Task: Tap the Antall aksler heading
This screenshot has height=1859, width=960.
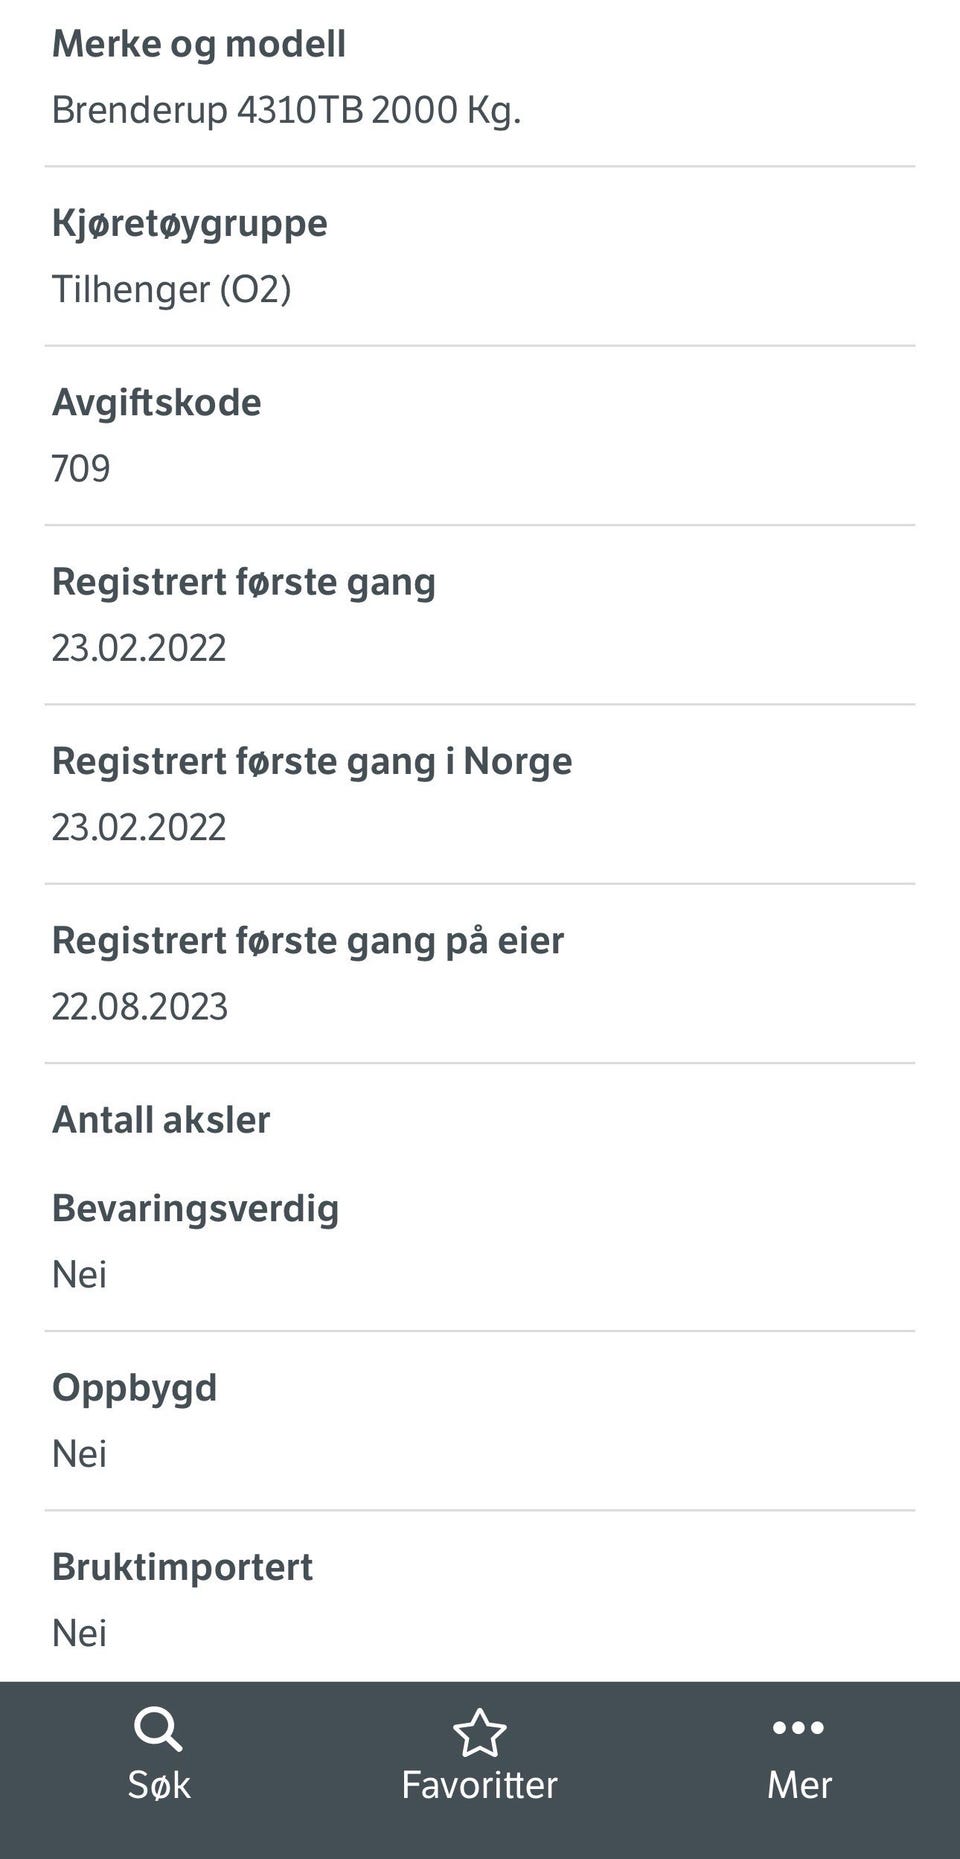Action: tap(161, 1120)
